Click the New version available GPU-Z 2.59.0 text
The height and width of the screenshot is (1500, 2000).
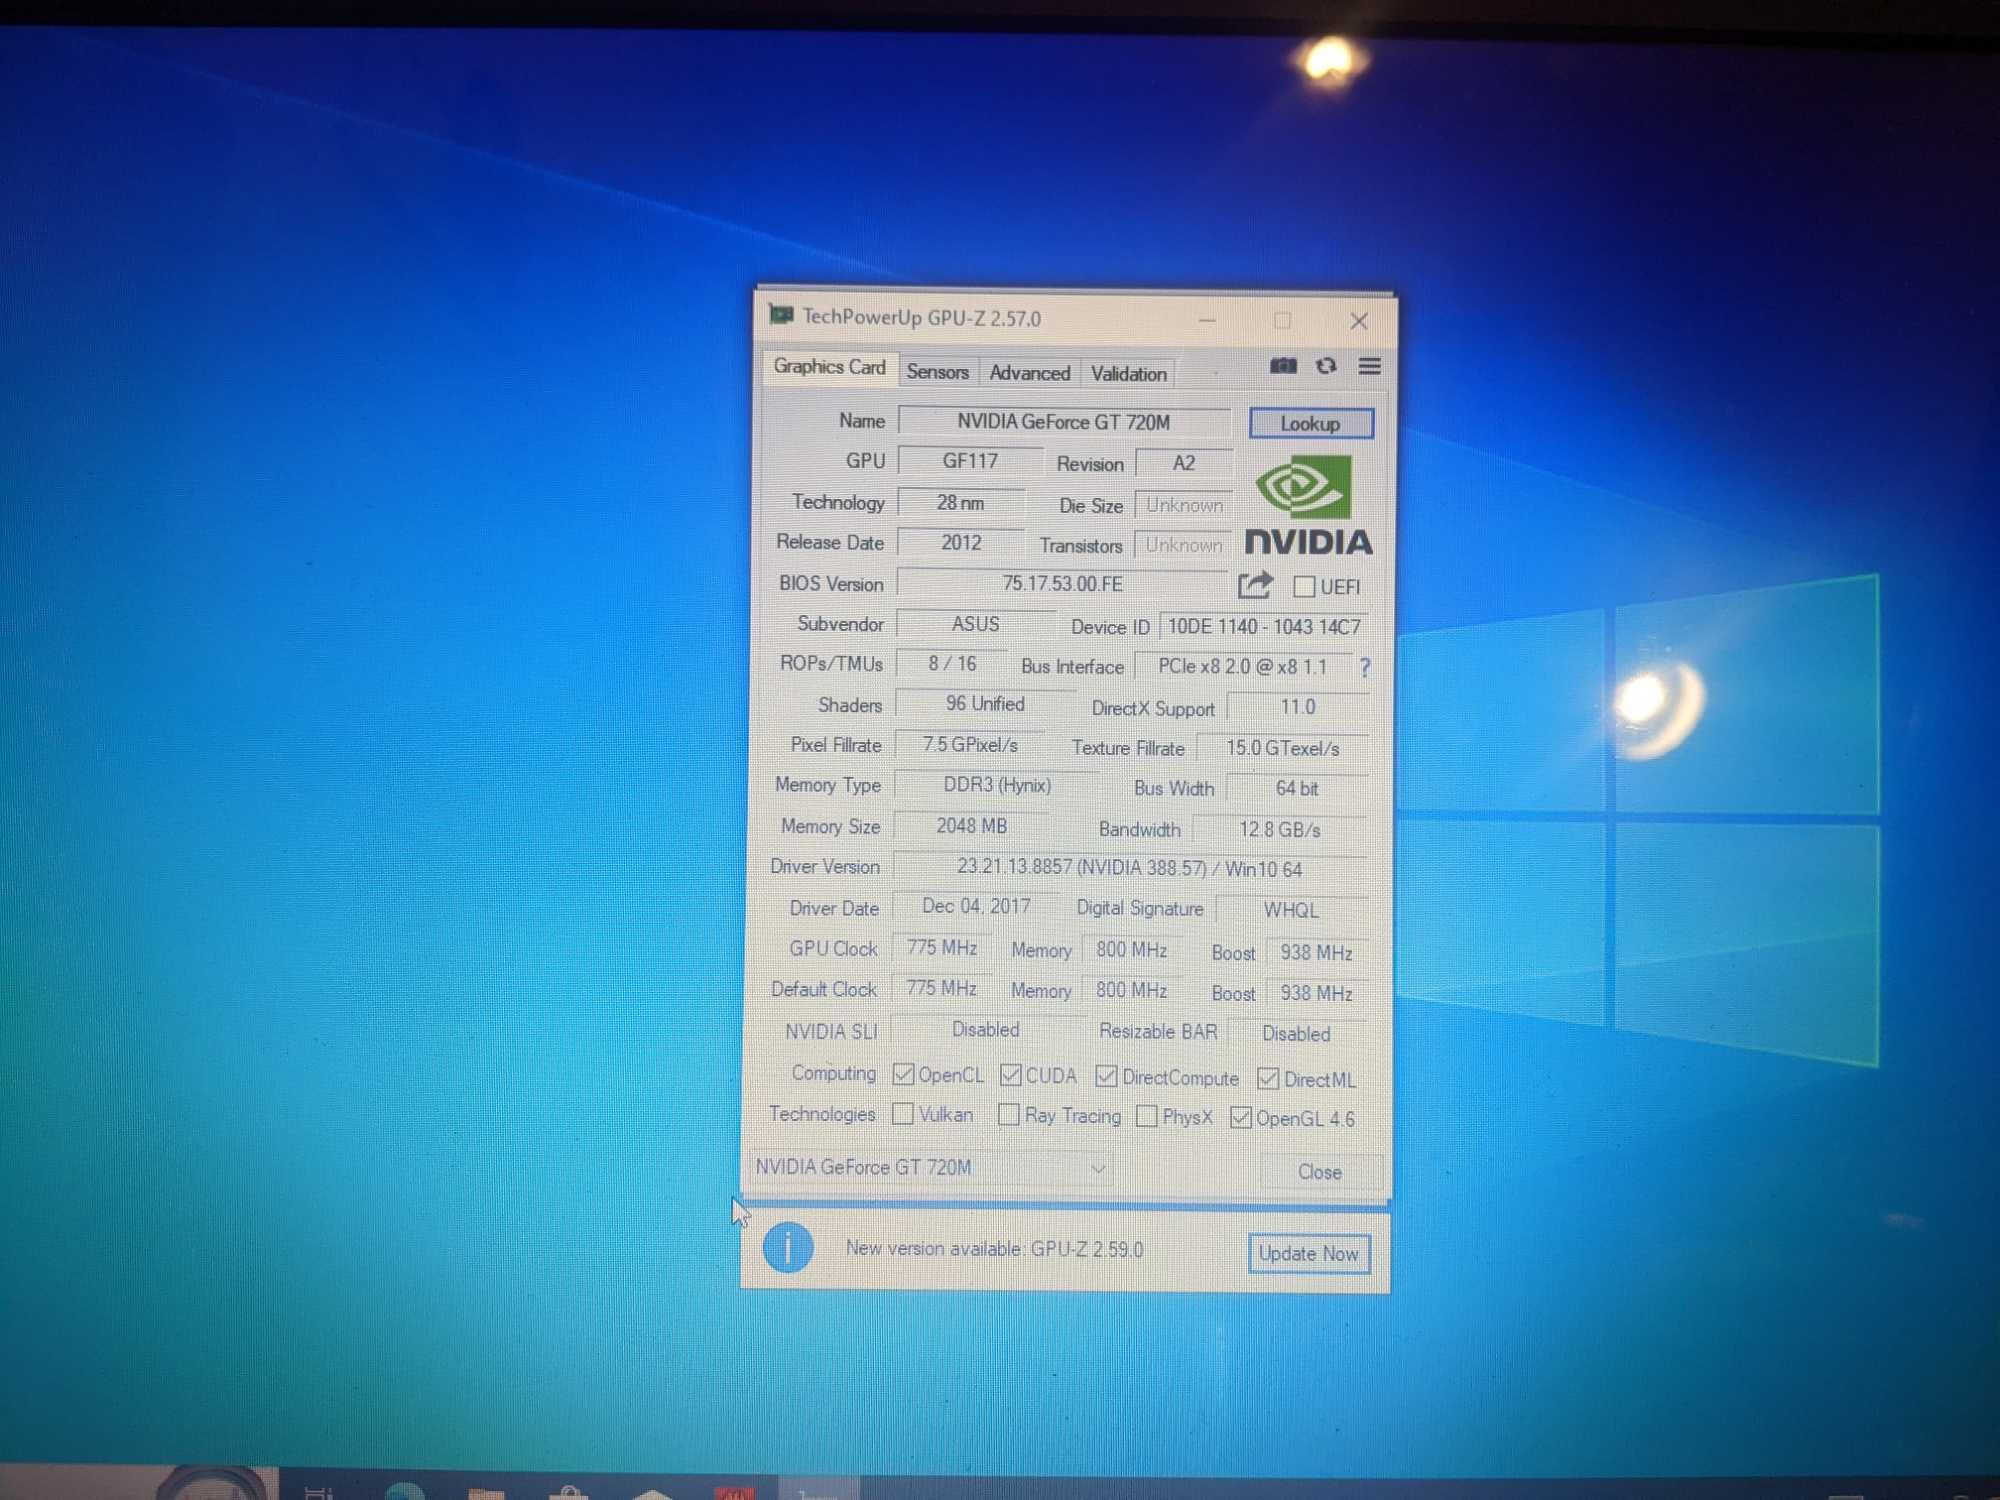(x=994, y=1249)
